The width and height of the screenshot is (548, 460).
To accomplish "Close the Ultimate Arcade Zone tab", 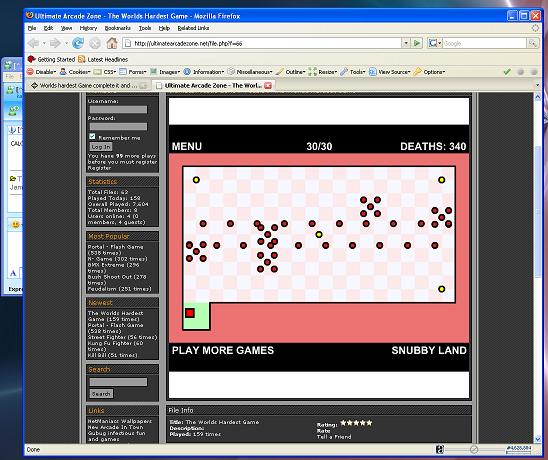I will tap(268, 85).
